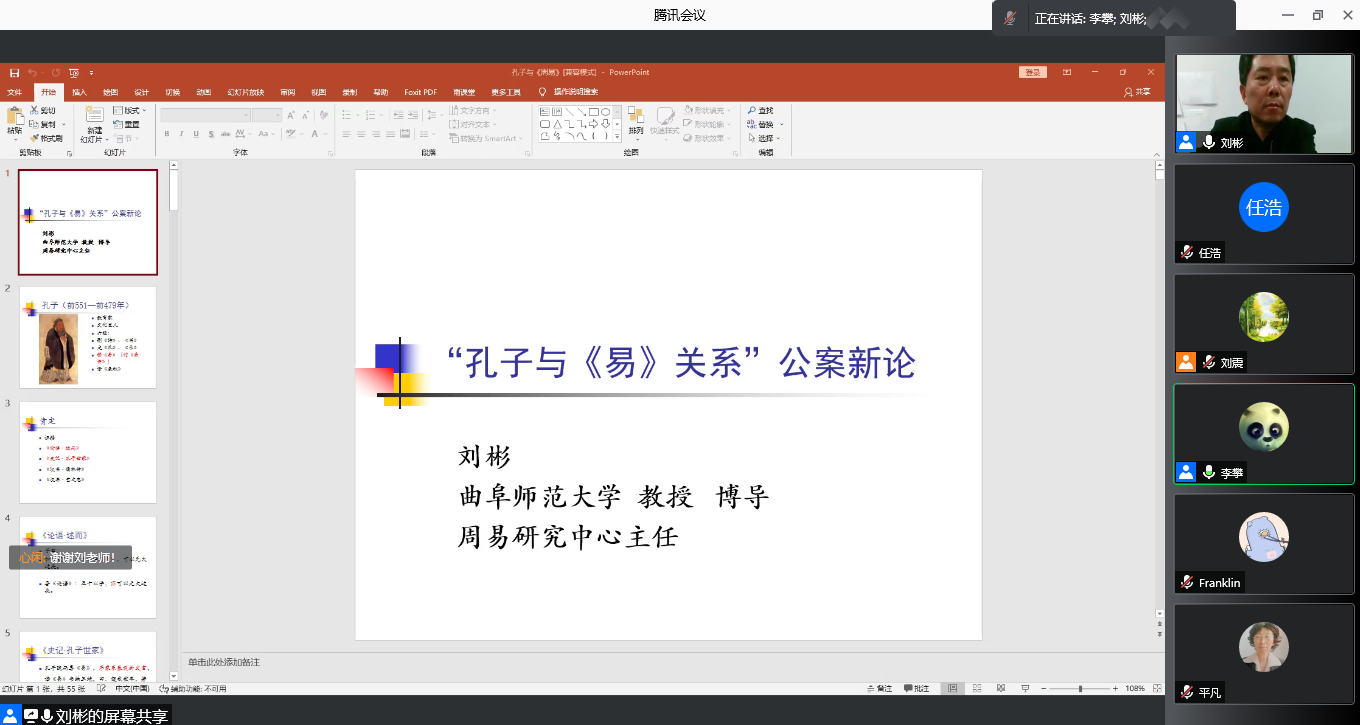The width and height of the screenshot is (1360, 725).
Task: Select slide 2 thumbnail about 孔子
Action: click(88, 337)
